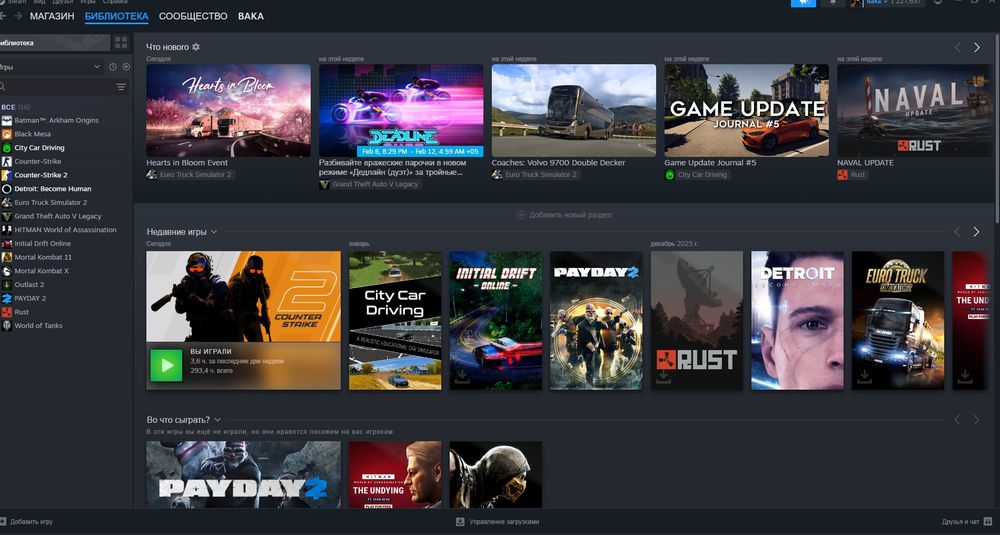Open the ВАКА profile tab
1000x535 pixels.
pos(251,16)
